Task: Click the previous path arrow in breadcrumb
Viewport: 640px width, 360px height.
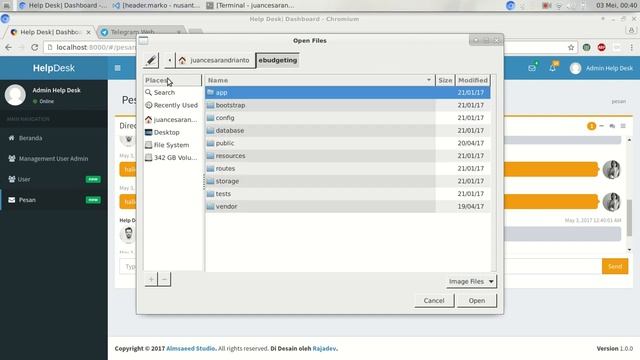Action: [x=169, y=60]
